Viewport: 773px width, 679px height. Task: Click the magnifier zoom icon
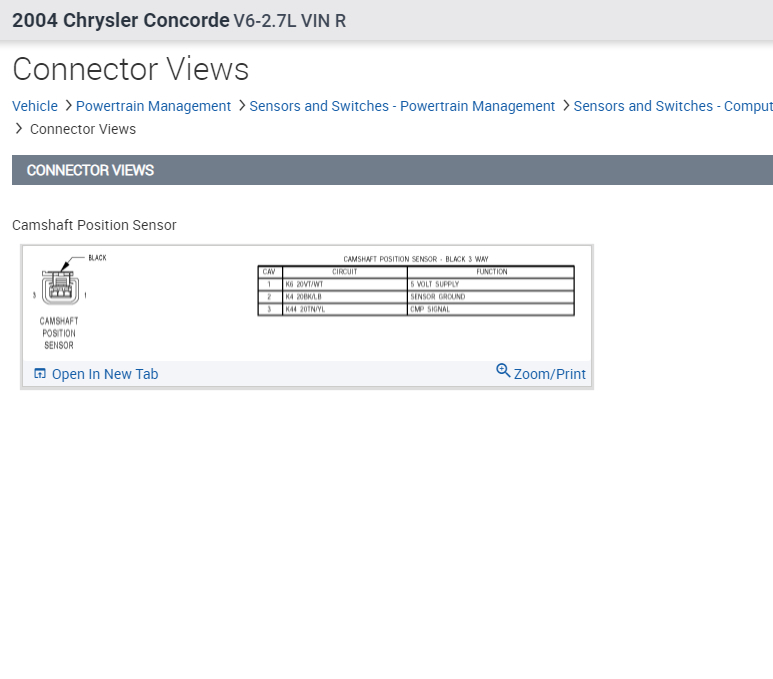click(x=503, y=371)
